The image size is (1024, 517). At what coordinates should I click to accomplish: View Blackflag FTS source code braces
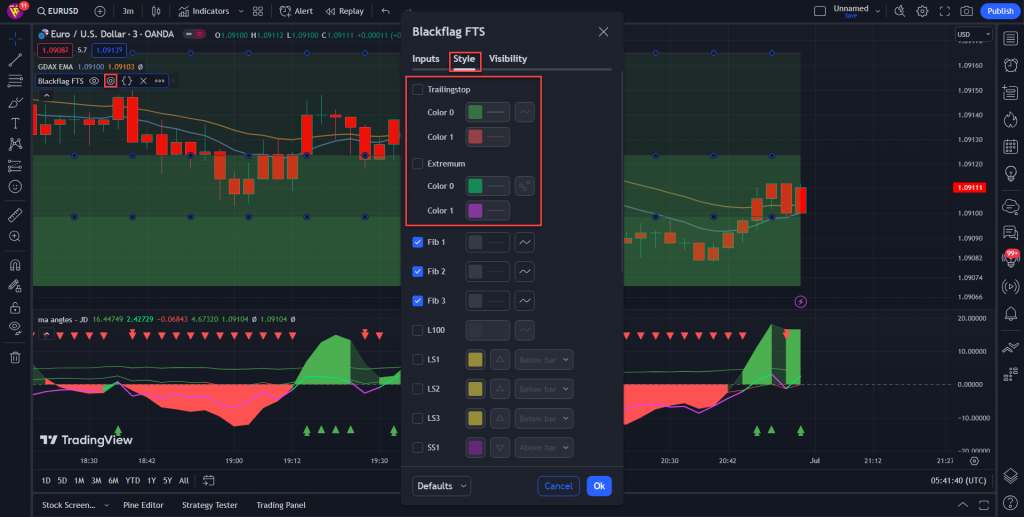127,81
